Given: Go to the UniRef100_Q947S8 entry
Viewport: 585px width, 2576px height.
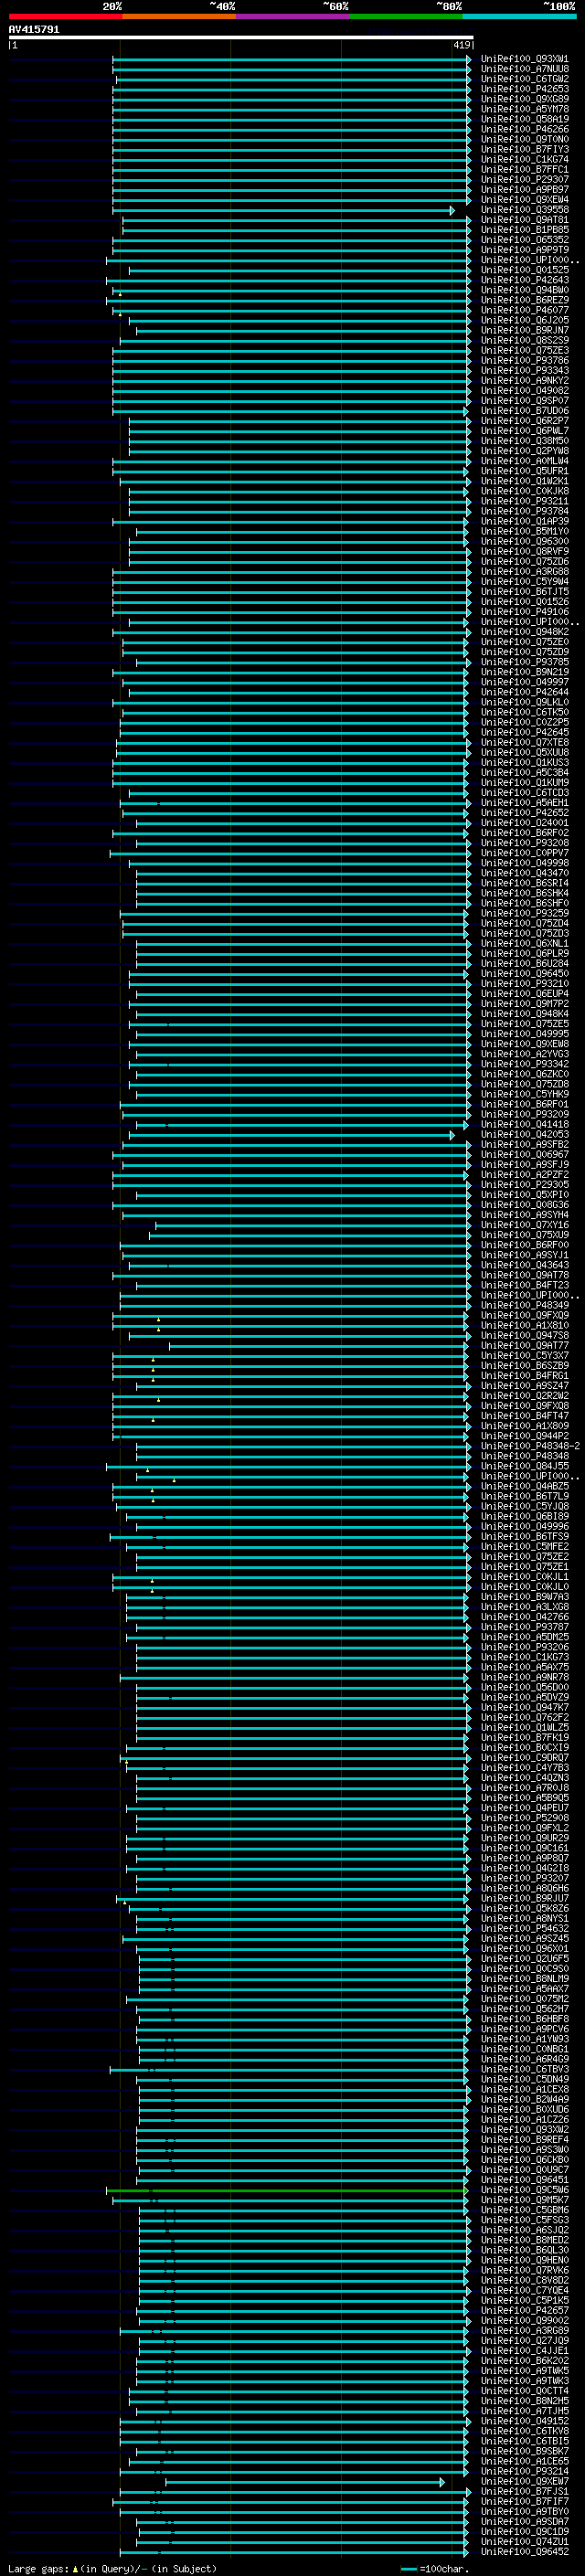Looking at the screenshot, I should point(524,1335).
